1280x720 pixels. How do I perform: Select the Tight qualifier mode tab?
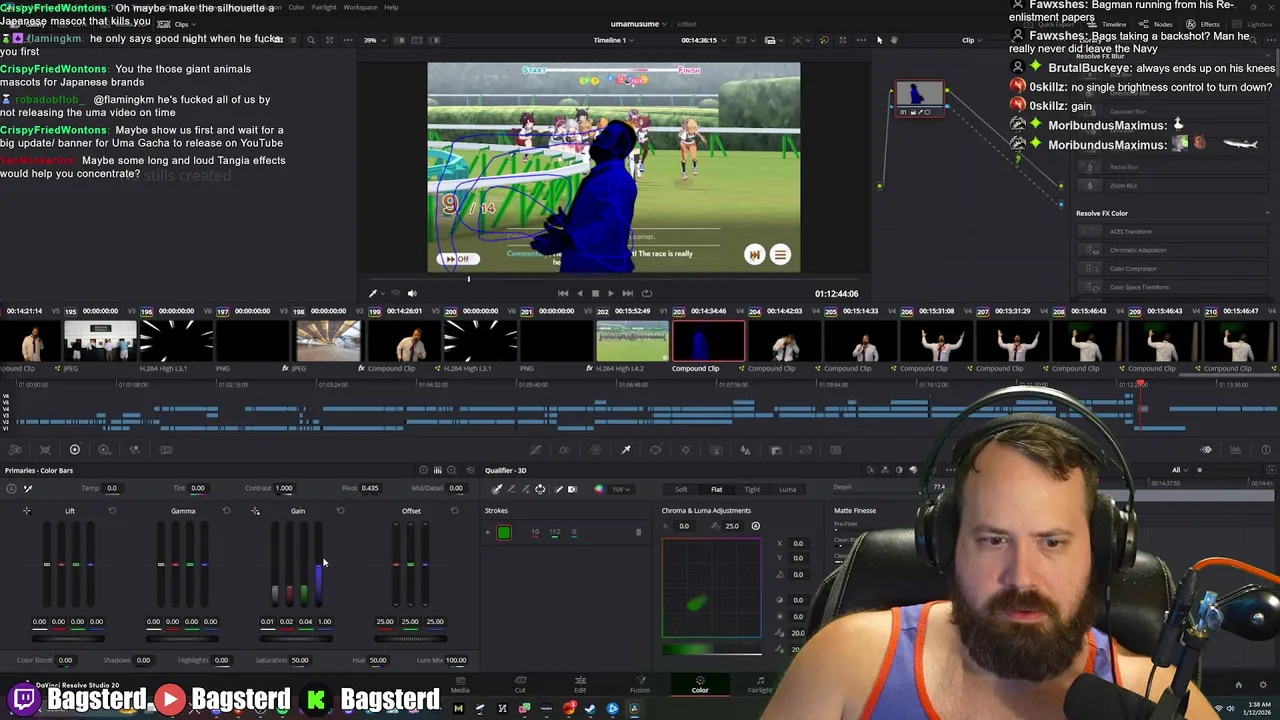752,489
